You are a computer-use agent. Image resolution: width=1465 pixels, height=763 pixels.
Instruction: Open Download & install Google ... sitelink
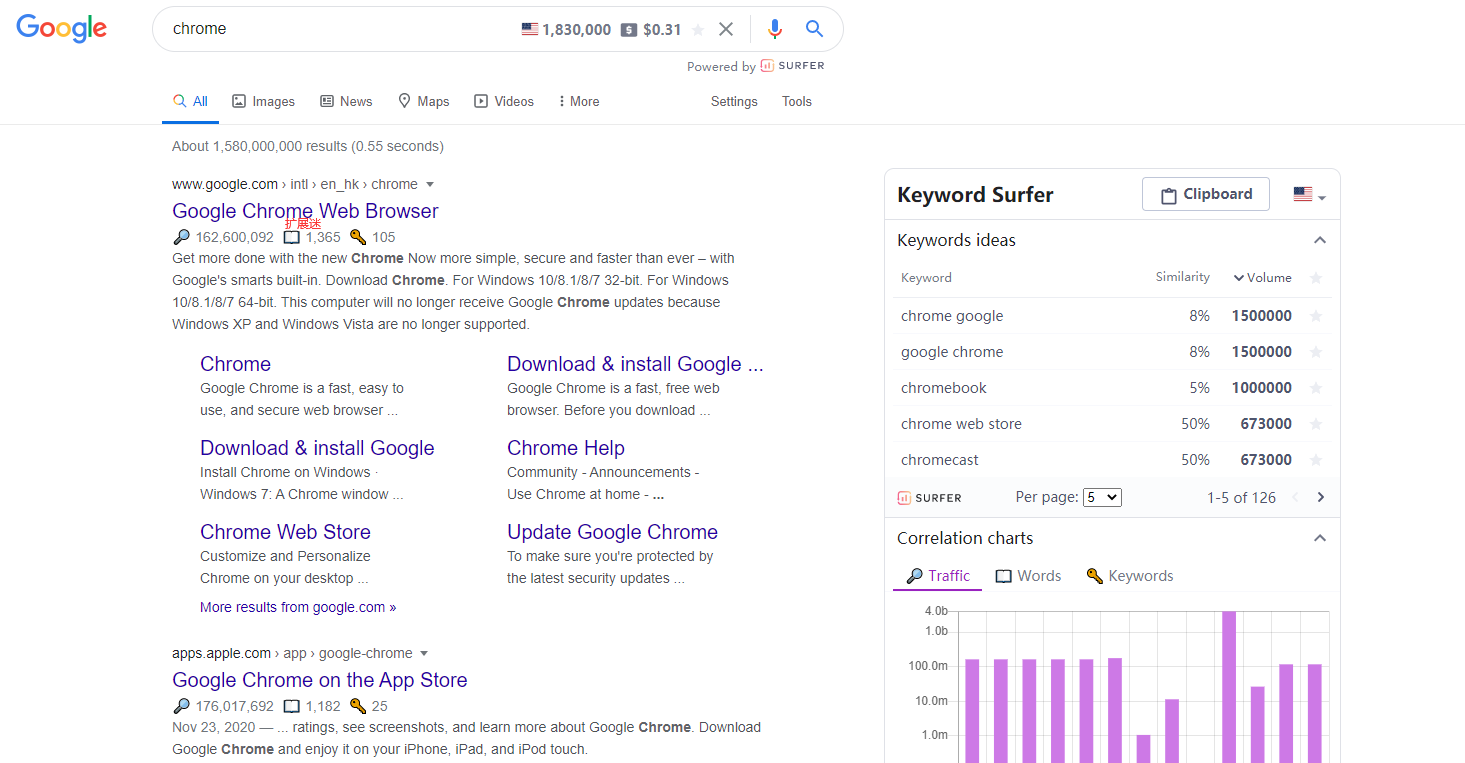point(635,364)
